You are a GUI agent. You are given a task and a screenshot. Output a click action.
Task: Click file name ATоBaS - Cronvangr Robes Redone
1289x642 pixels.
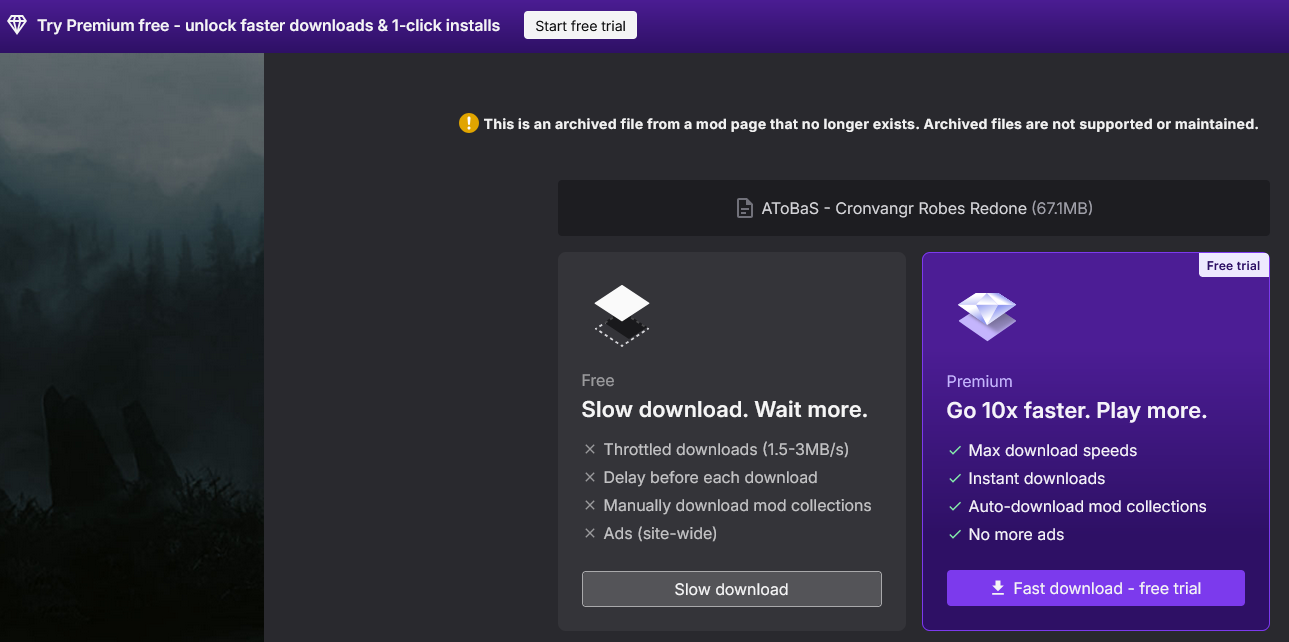pos(894,209)
